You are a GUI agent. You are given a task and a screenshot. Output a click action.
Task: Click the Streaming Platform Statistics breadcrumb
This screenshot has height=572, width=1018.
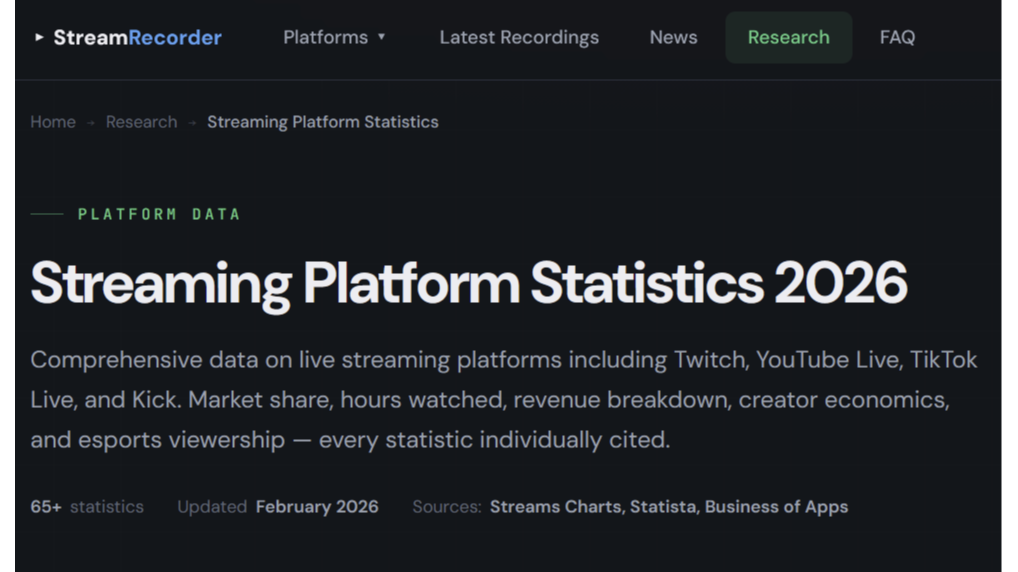[x=323, y=122]
